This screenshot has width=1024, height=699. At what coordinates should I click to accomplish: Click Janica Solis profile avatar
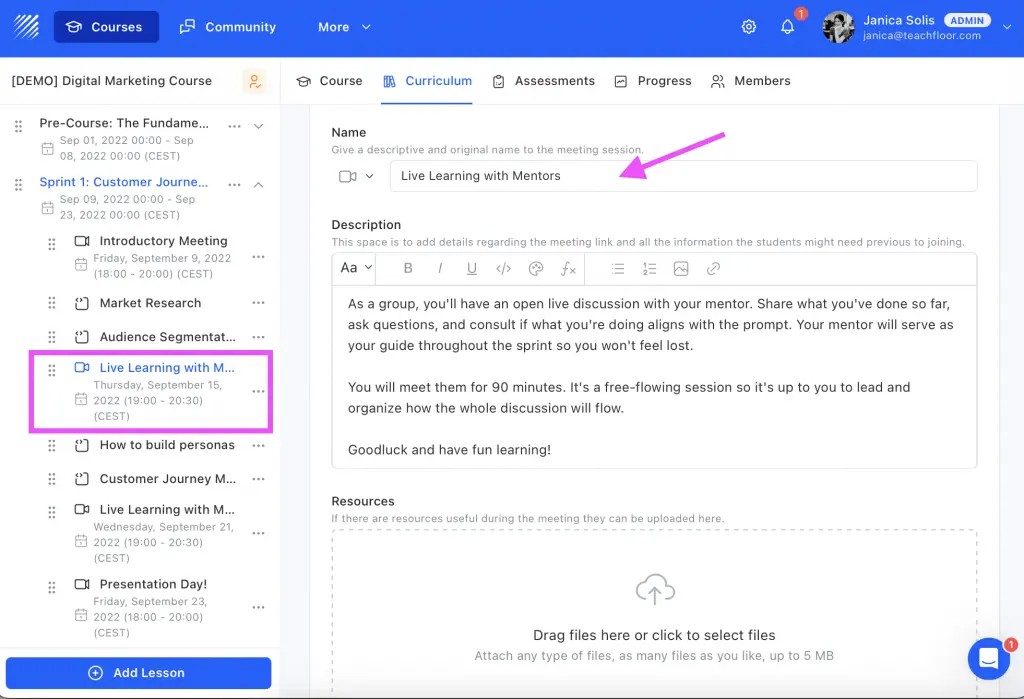pyautogui.click(x=839, y=27)
